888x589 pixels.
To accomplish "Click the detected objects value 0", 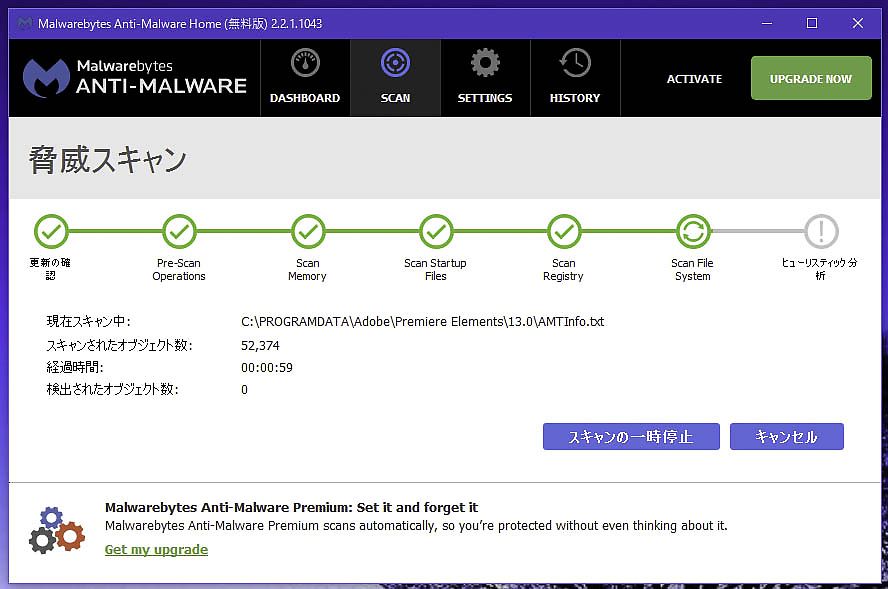I will (x=244, y=390).
